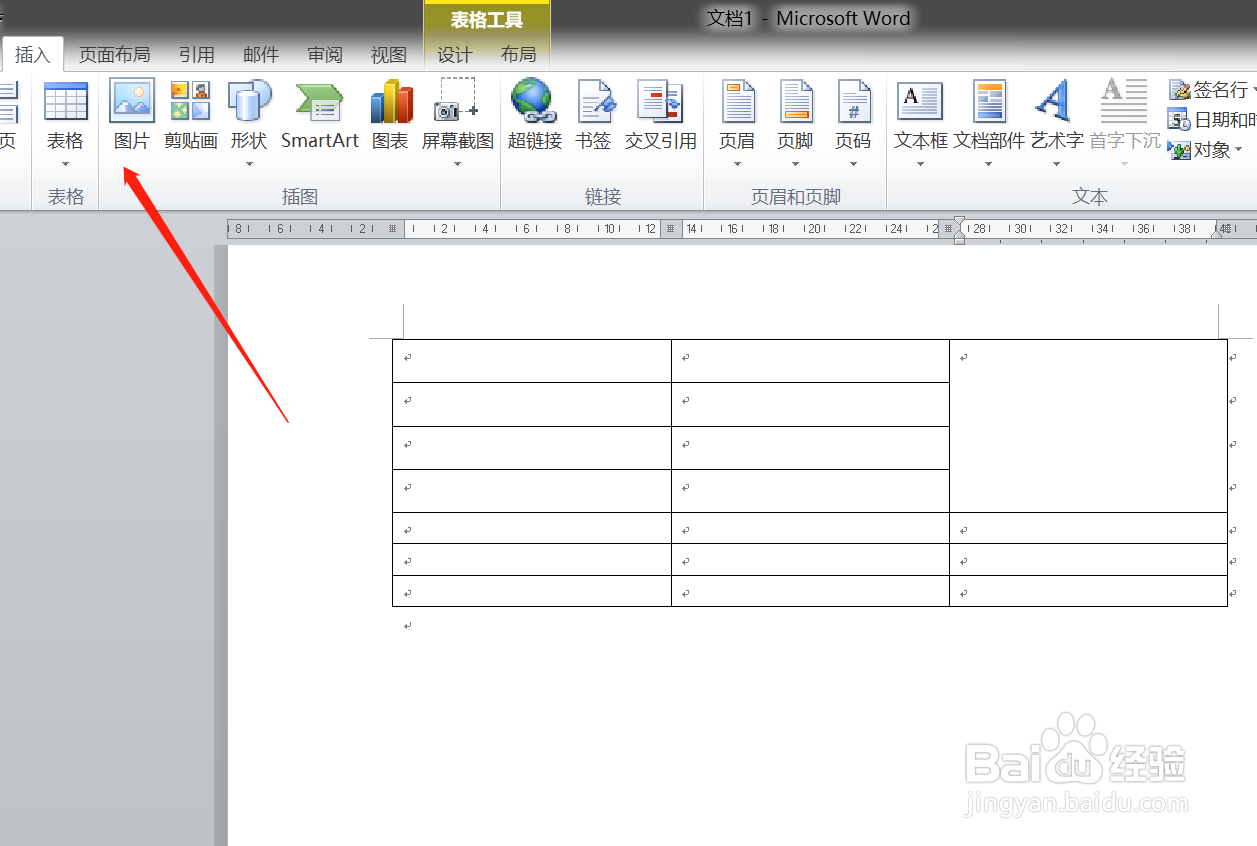Insert a Chart using 图表 icon

click(x=390, y=102)
